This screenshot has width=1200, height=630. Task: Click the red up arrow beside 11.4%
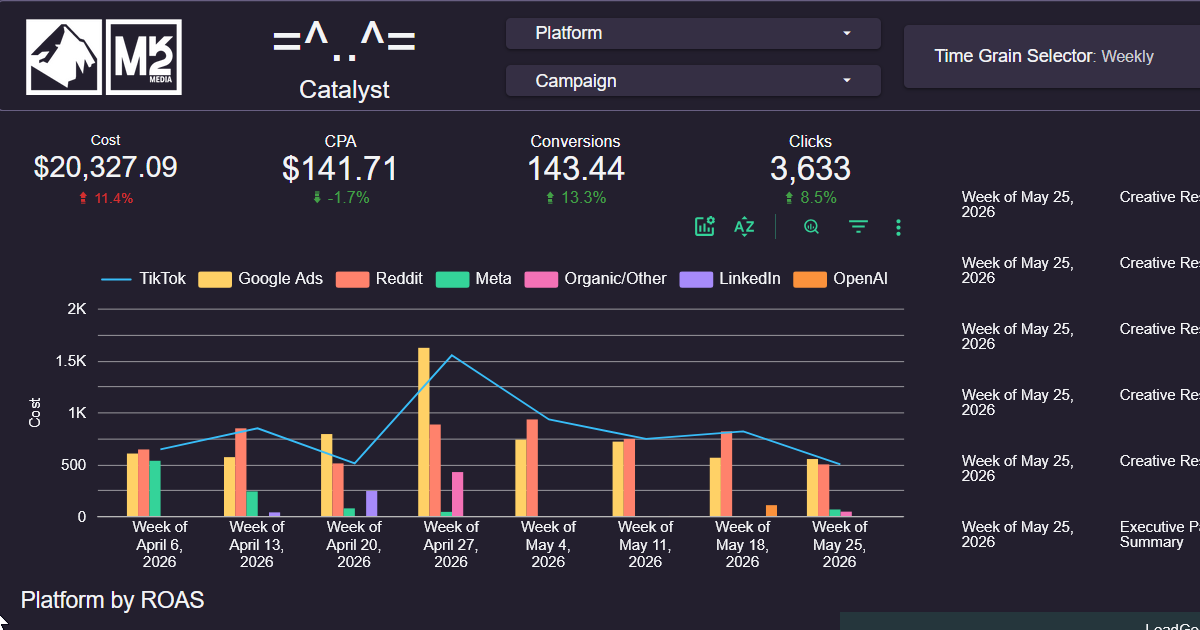(84, 198)
